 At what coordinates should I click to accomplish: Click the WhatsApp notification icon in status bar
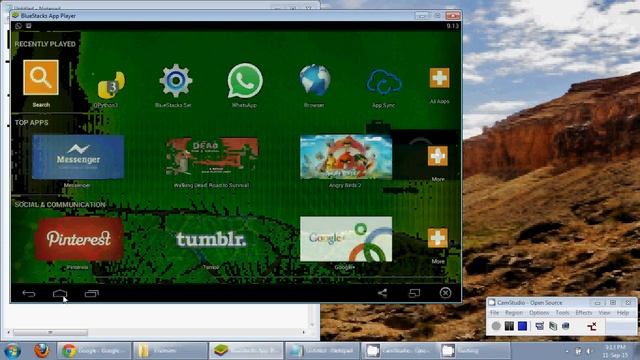[18, 26]
